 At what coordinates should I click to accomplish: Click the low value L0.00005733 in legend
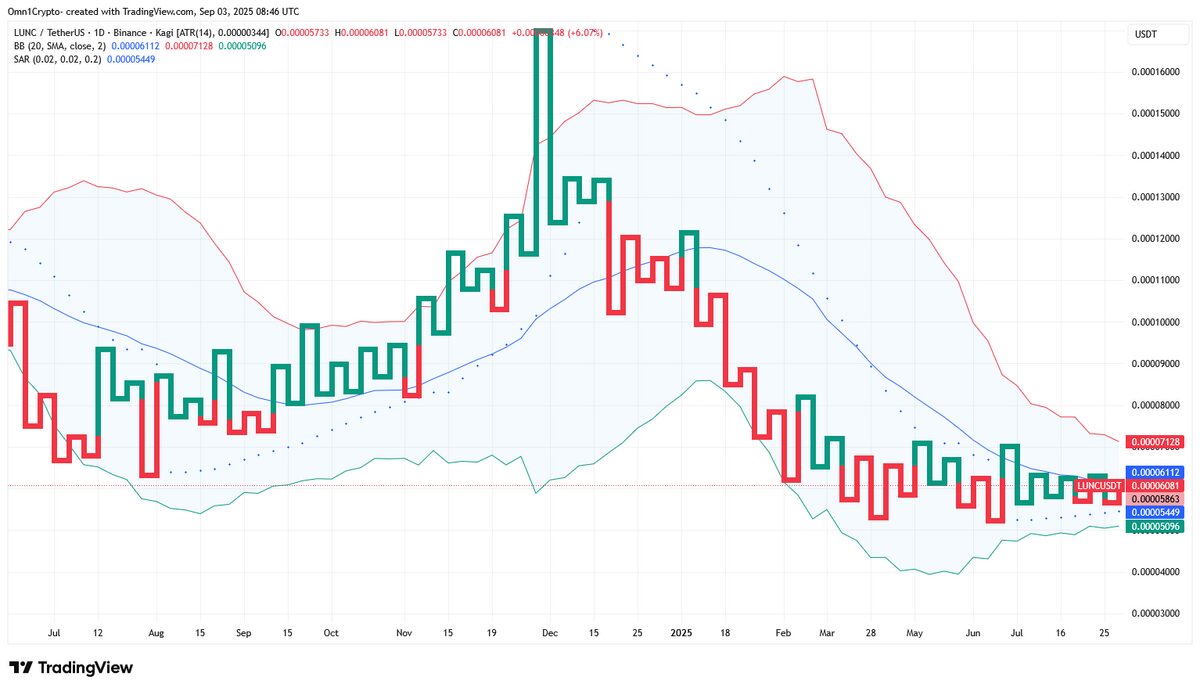(x=422, y=34)
